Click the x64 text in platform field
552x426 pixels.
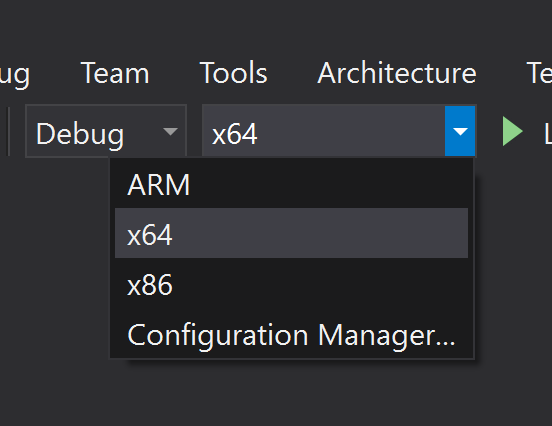click(x=234, y=134)
